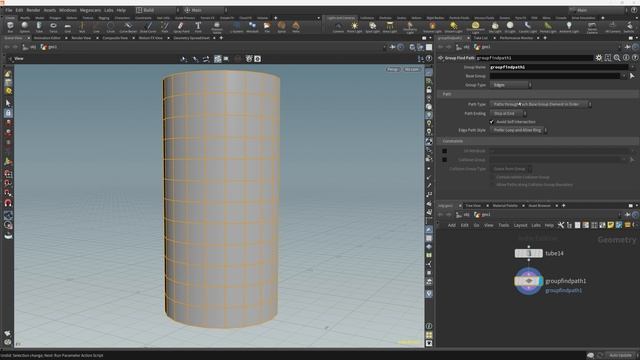Add an Area Light from the shelf
The height and width of the screenshot is (360, 640).
point(389,27)
